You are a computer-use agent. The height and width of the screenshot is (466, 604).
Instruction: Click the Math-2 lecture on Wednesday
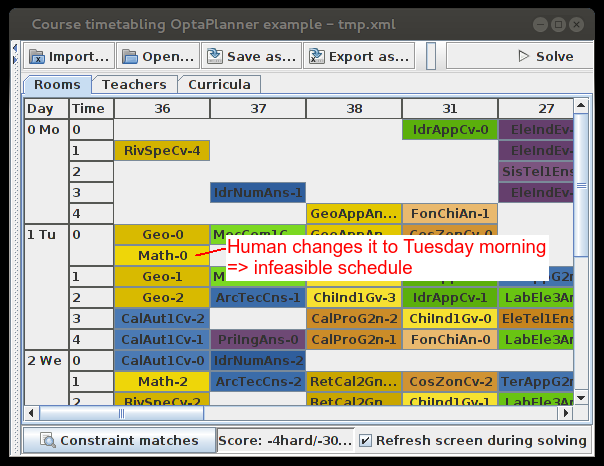coord(162,381)
